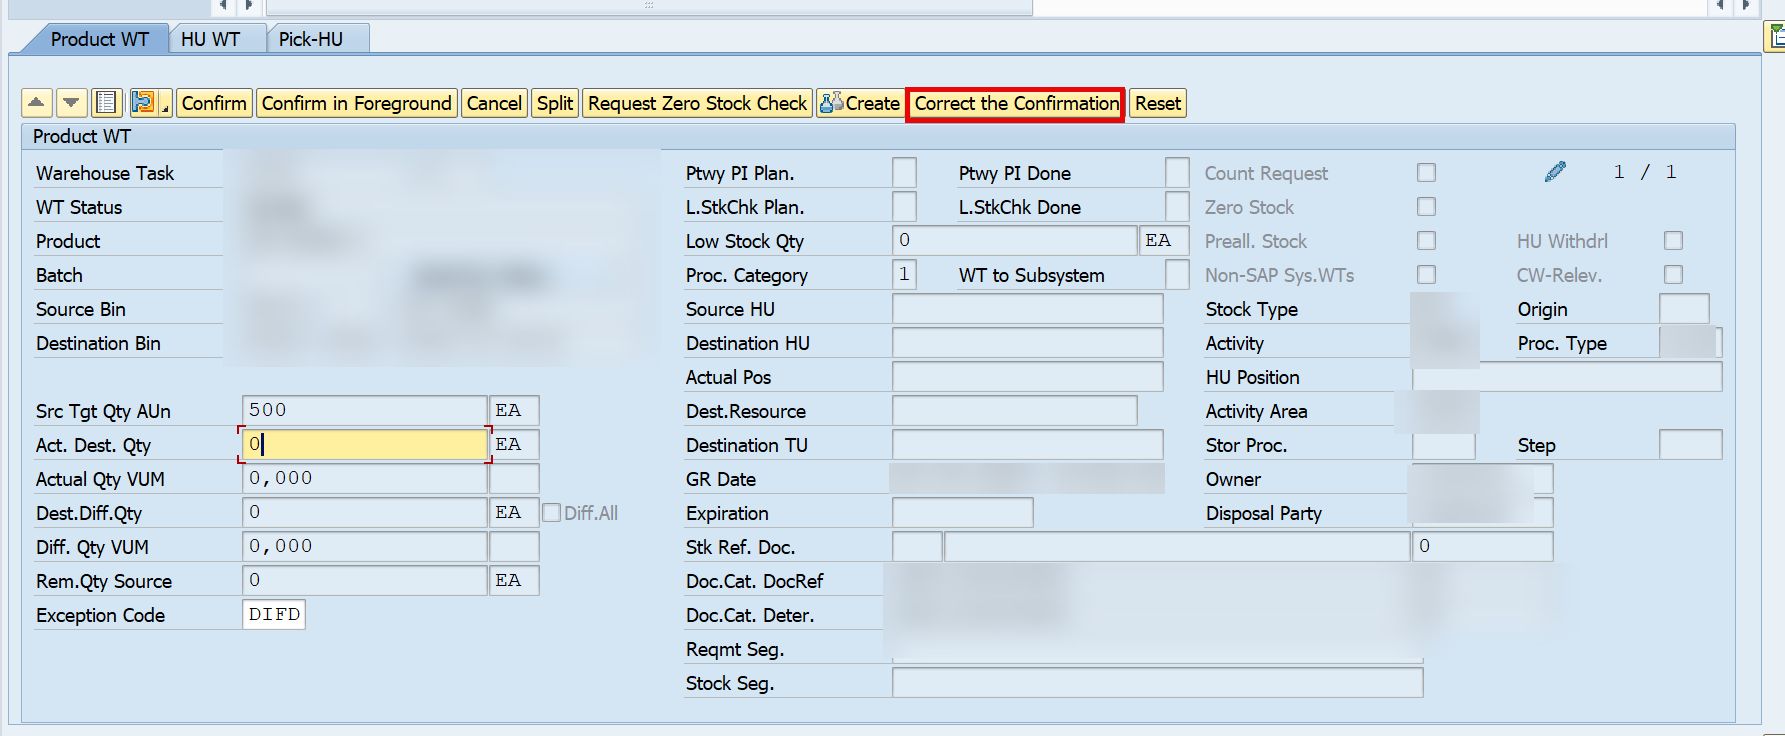Click the previous entry up-arrow toolbar icon
The image size is (1785, 736).
36,103
